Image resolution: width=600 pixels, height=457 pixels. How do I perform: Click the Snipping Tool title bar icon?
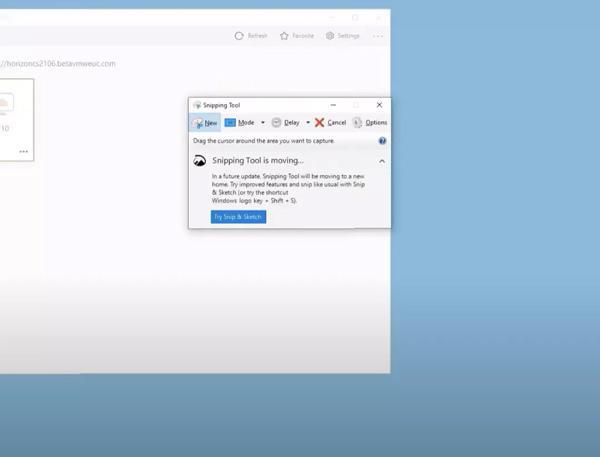pos(197,105)
